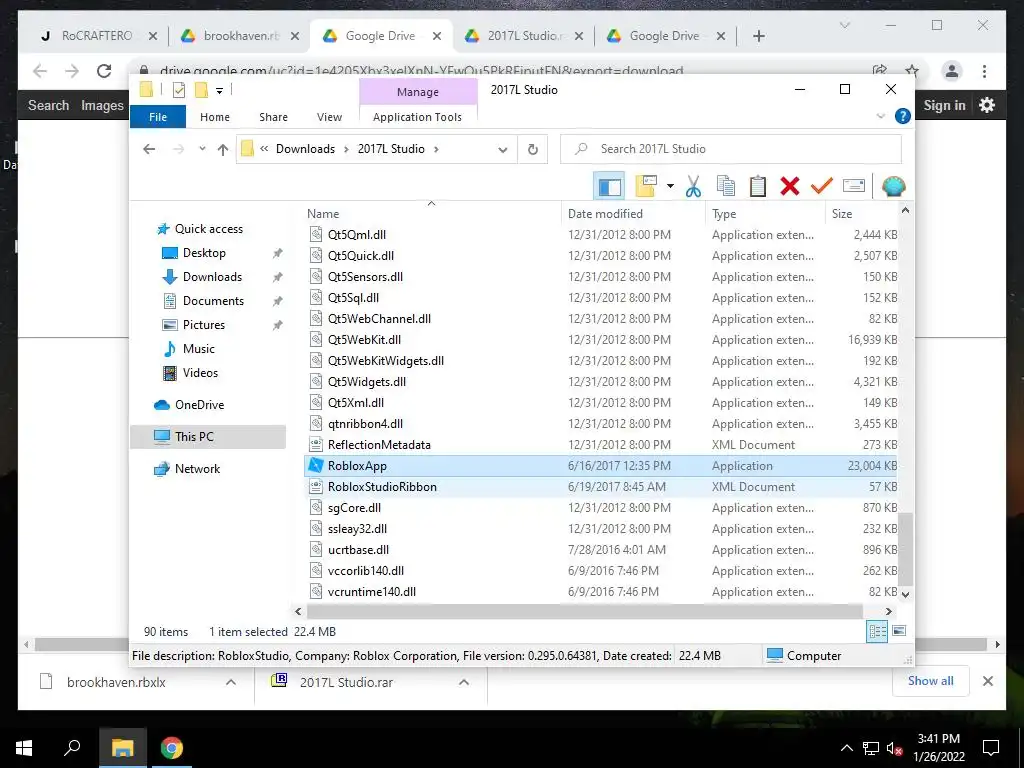Open the File menu tab

pos(158,117)
